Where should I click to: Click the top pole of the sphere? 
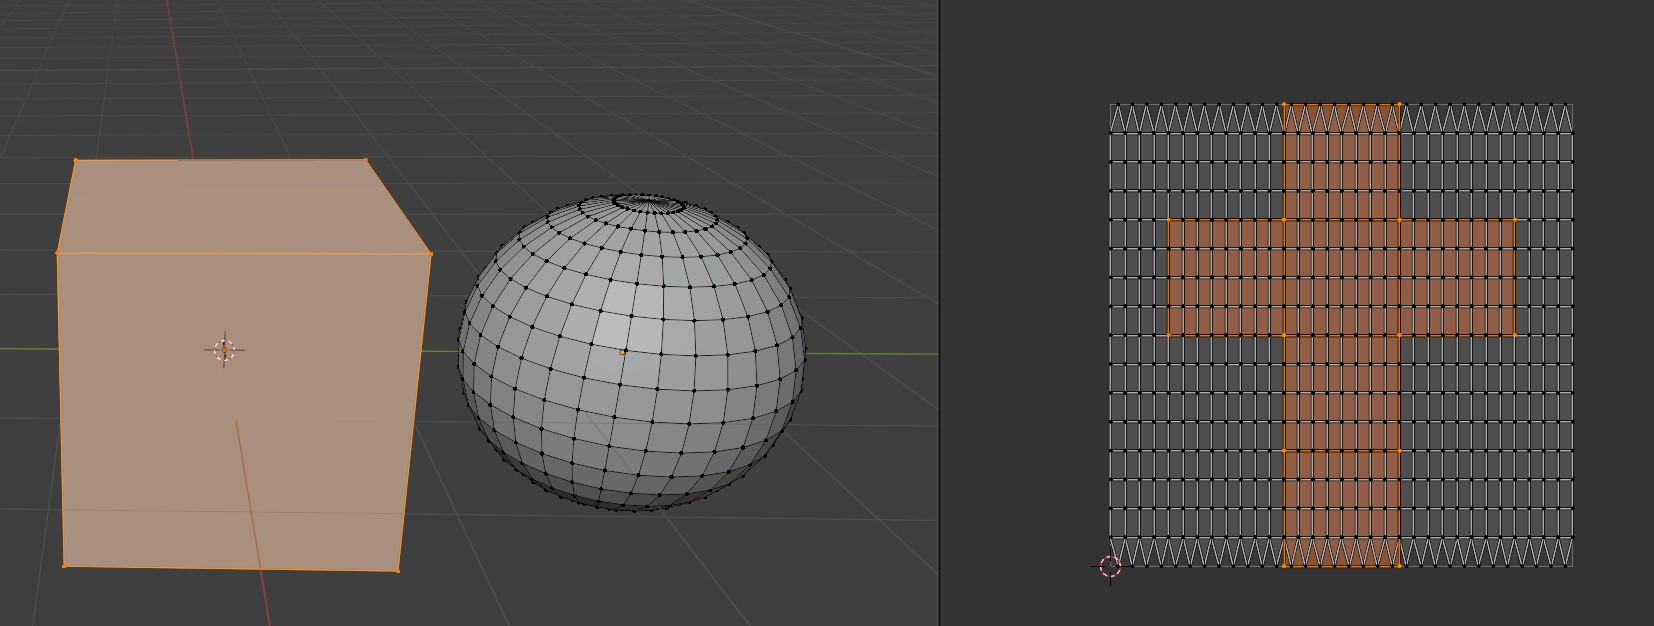(648, 203)
